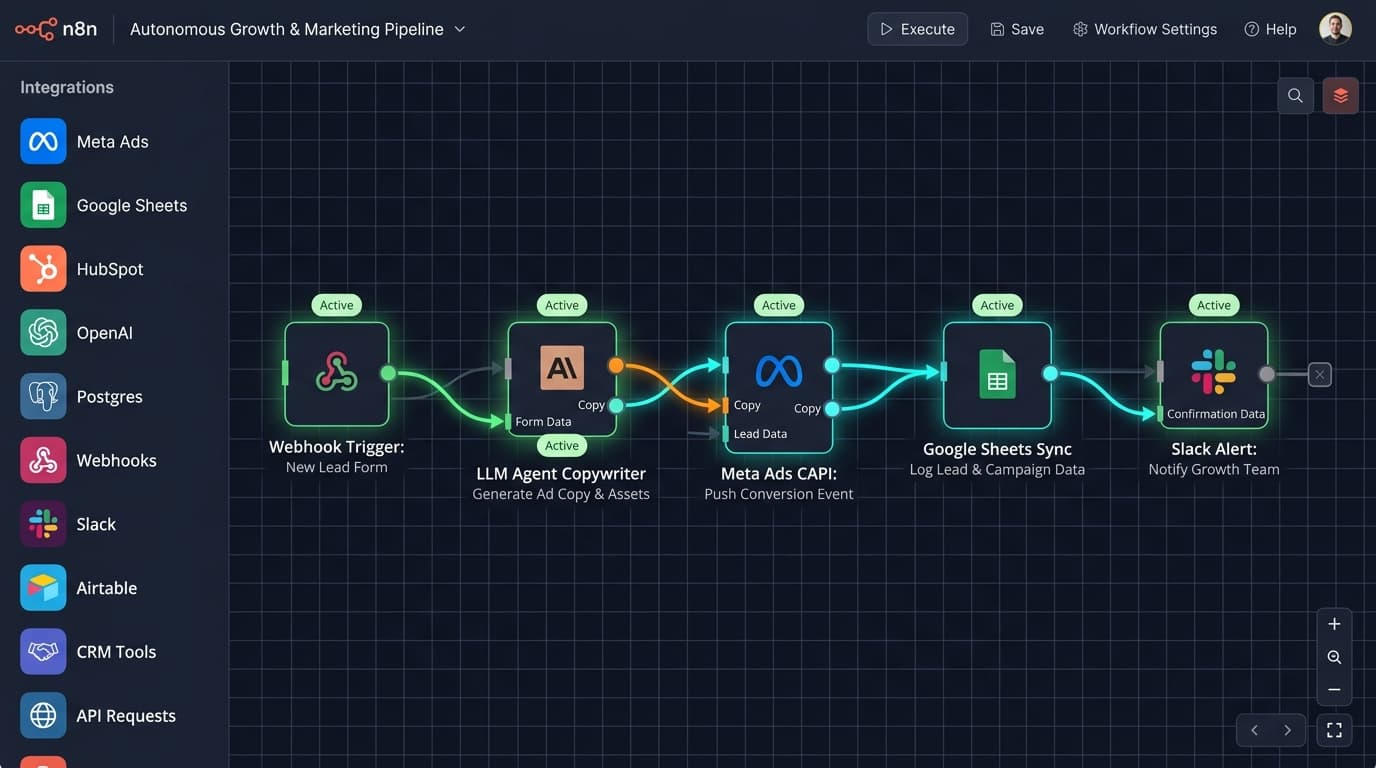Viewport: 1376px width, 768px height.
Task: Go to previous with left chevron
Action: [1254, 730]
